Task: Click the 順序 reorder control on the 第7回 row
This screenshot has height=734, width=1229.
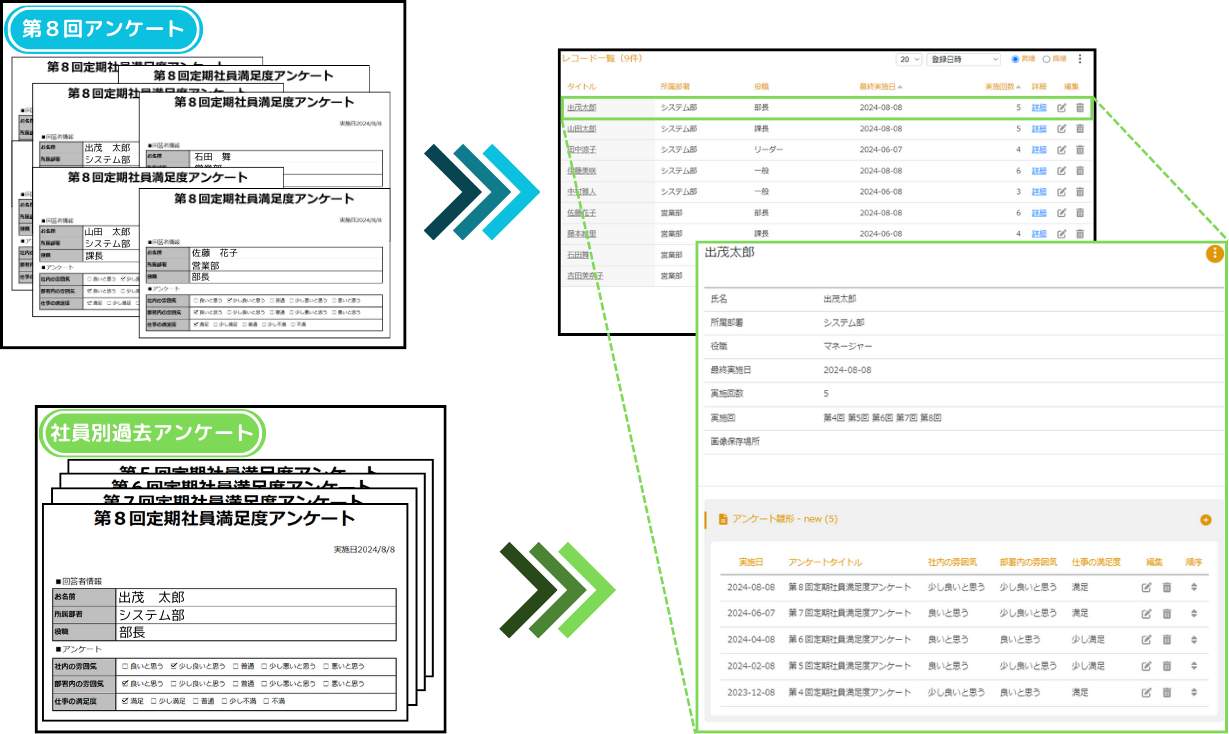Action: [x=1193, y=611]
